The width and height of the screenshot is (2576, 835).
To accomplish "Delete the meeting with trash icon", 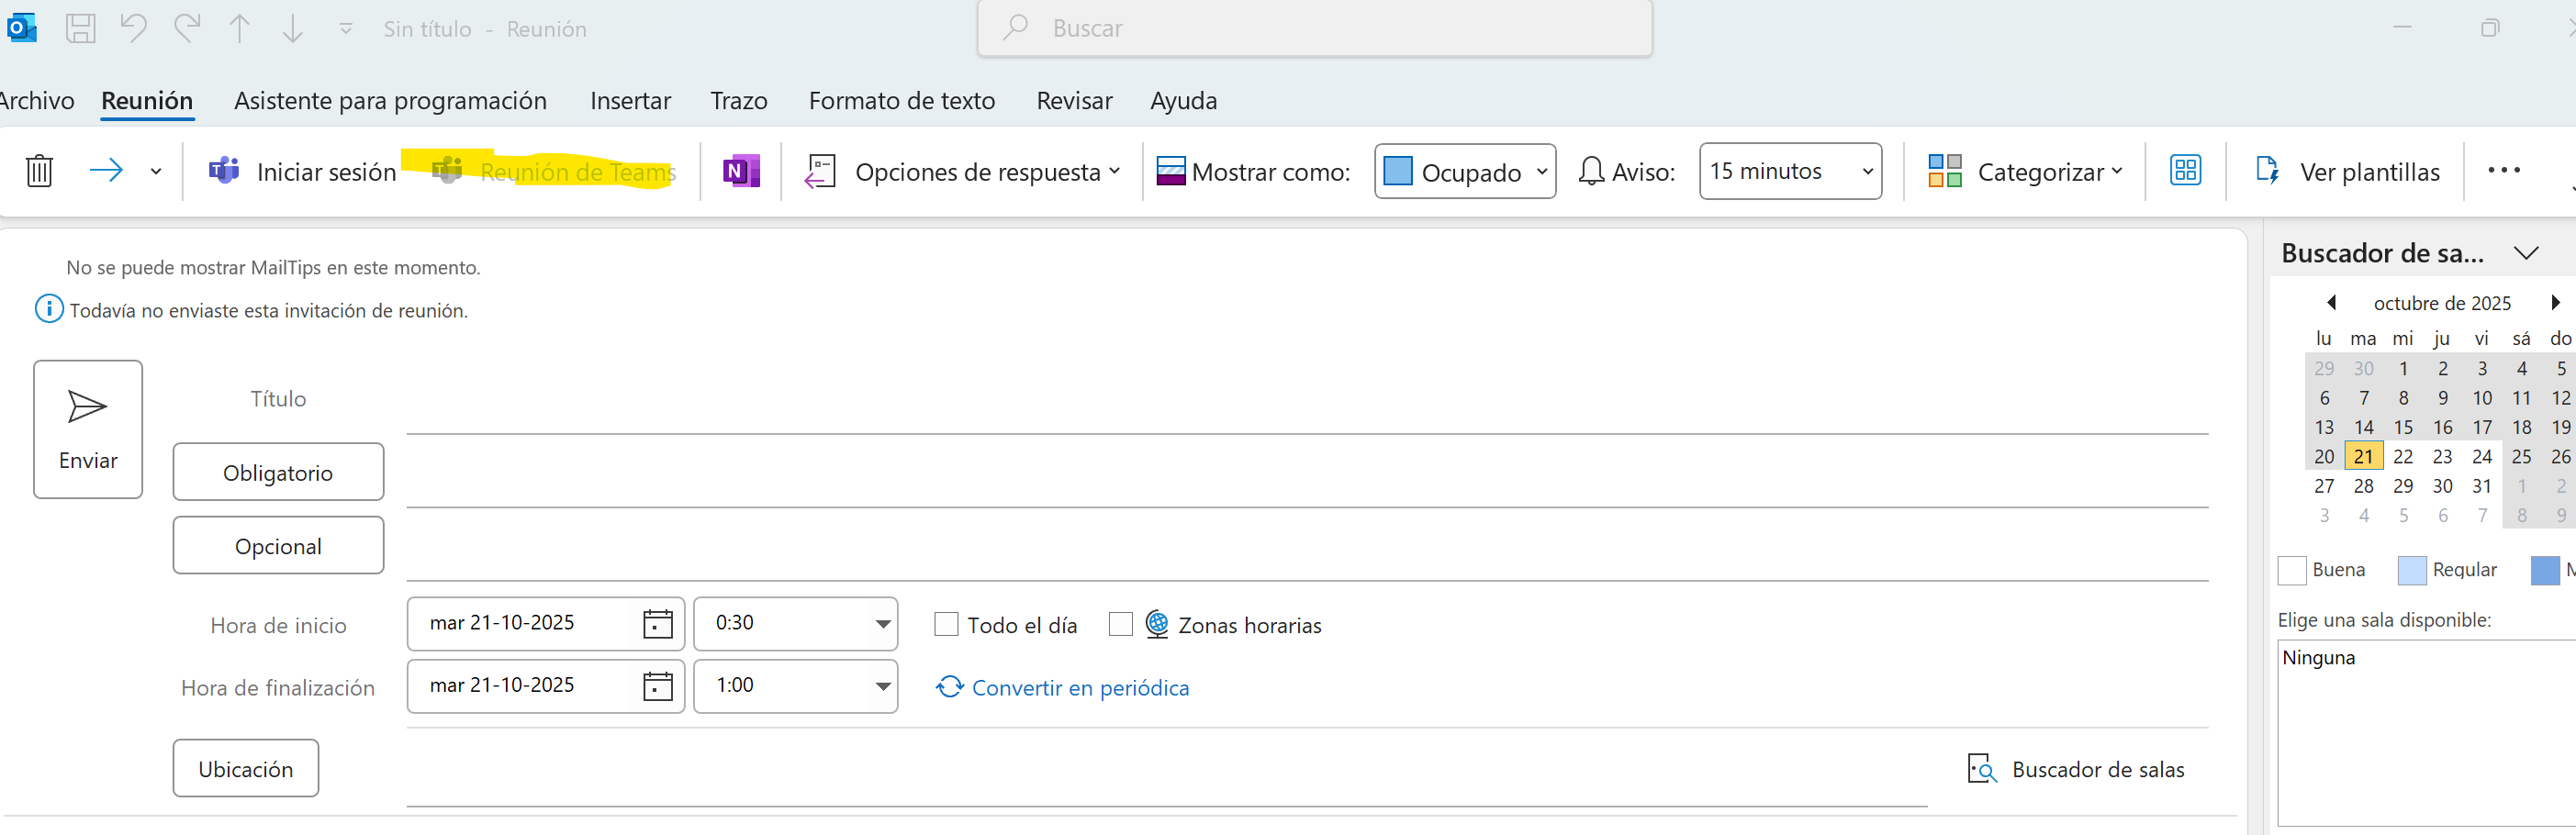I will pos(39,171).
